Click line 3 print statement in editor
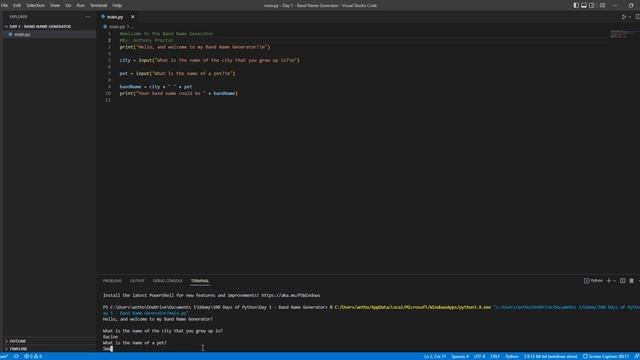 [195, 47]
